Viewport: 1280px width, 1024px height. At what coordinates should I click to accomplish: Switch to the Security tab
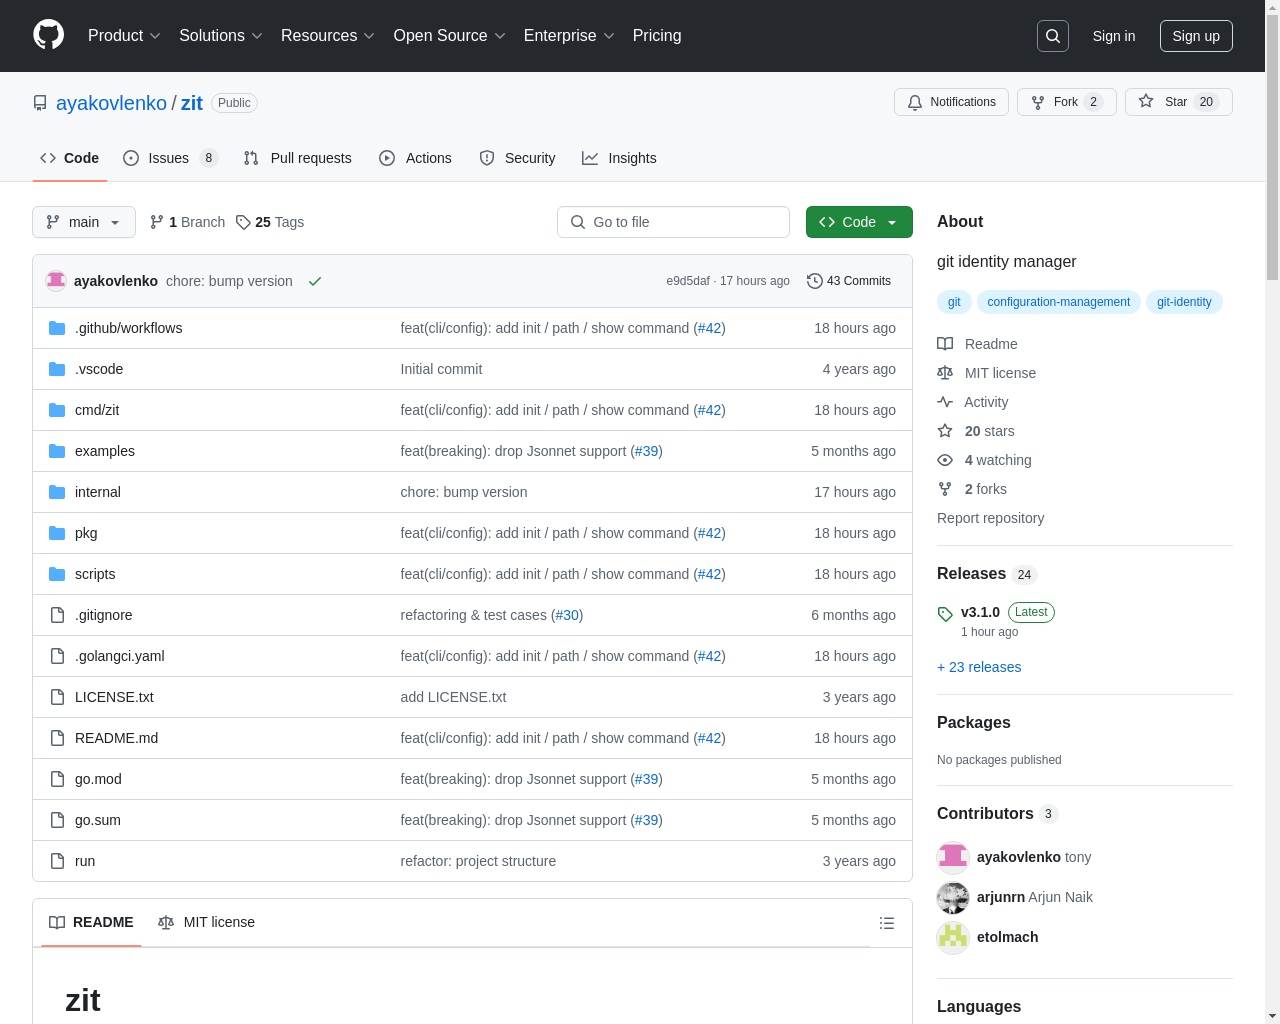coord(517,158)
